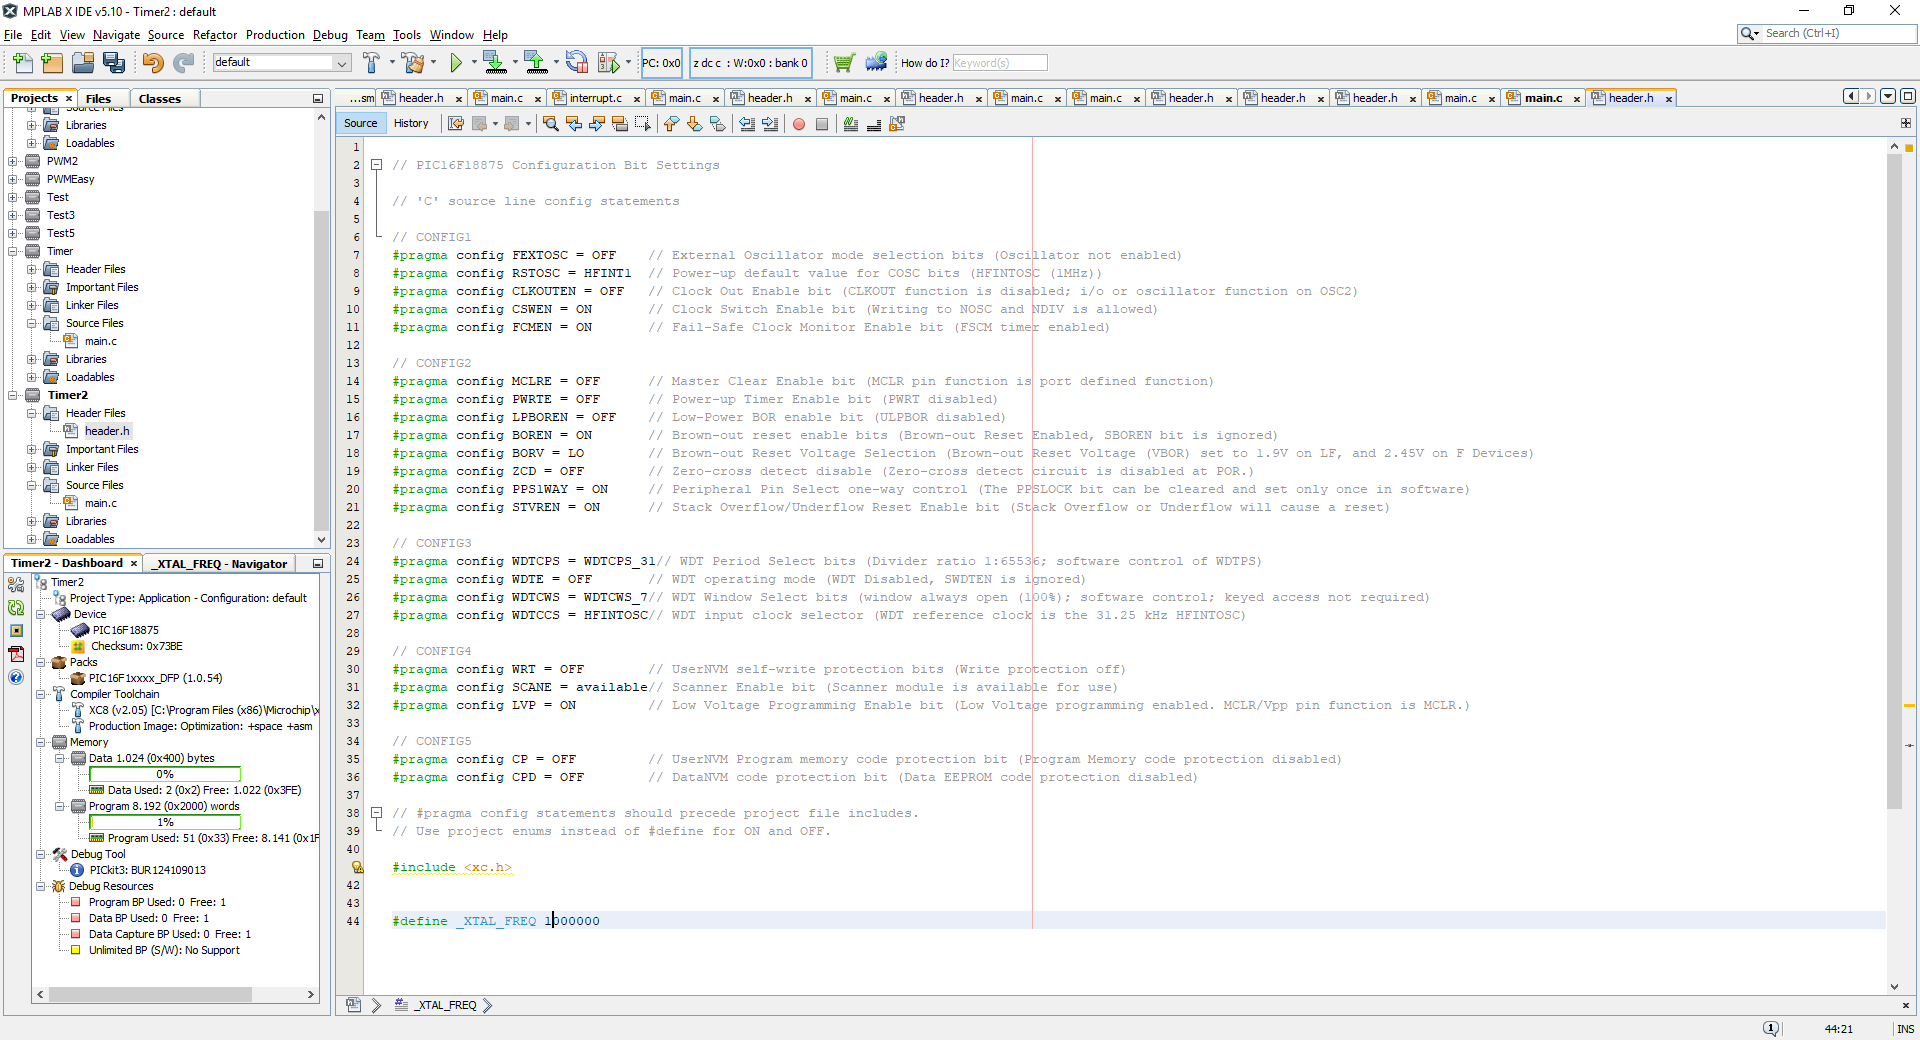Click the Find Selection magnifier icon
The width and height of the screenshot is (1920, 1040).
tap(550, 124)
